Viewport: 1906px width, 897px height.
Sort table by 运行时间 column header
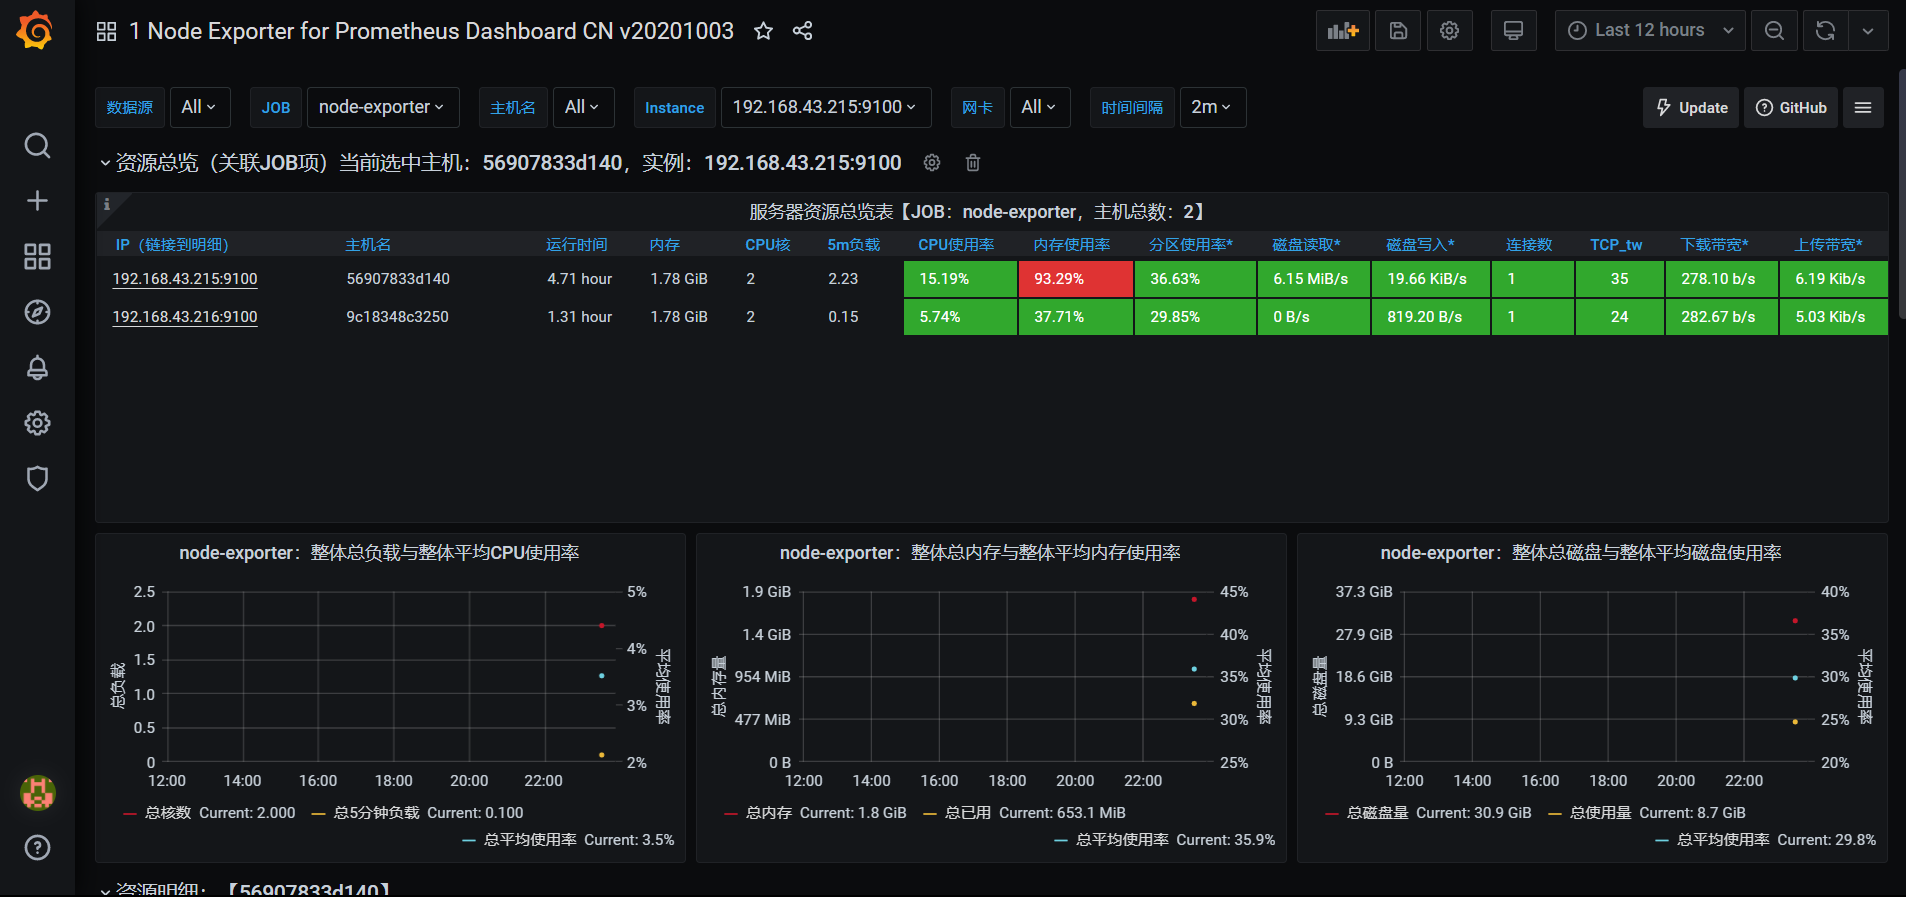[x=577, y=245]
